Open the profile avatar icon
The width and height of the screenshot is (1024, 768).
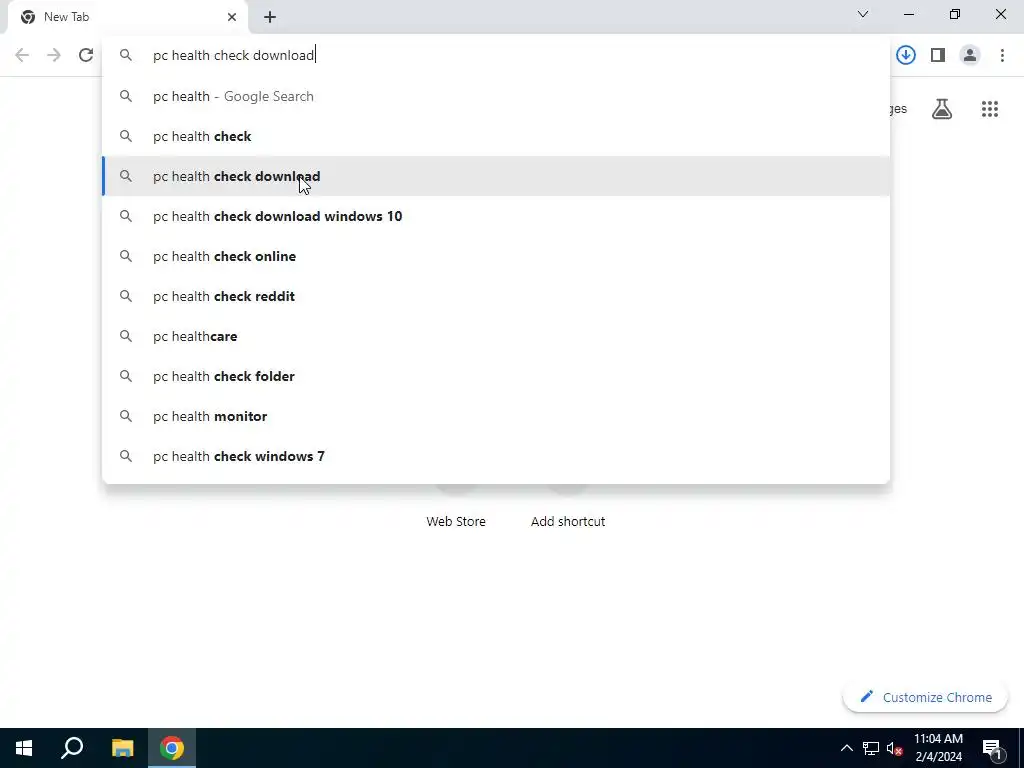pos(970,55)
